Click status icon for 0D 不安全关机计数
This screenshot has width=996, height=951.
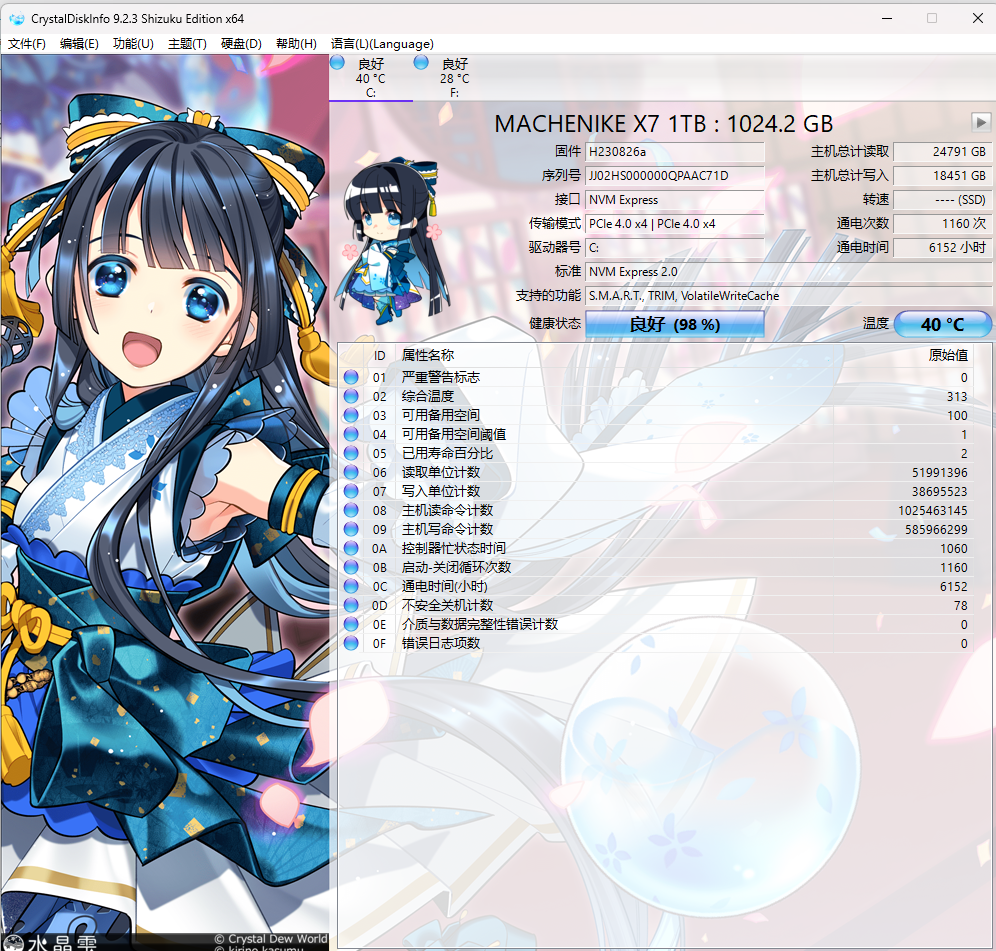351,605
